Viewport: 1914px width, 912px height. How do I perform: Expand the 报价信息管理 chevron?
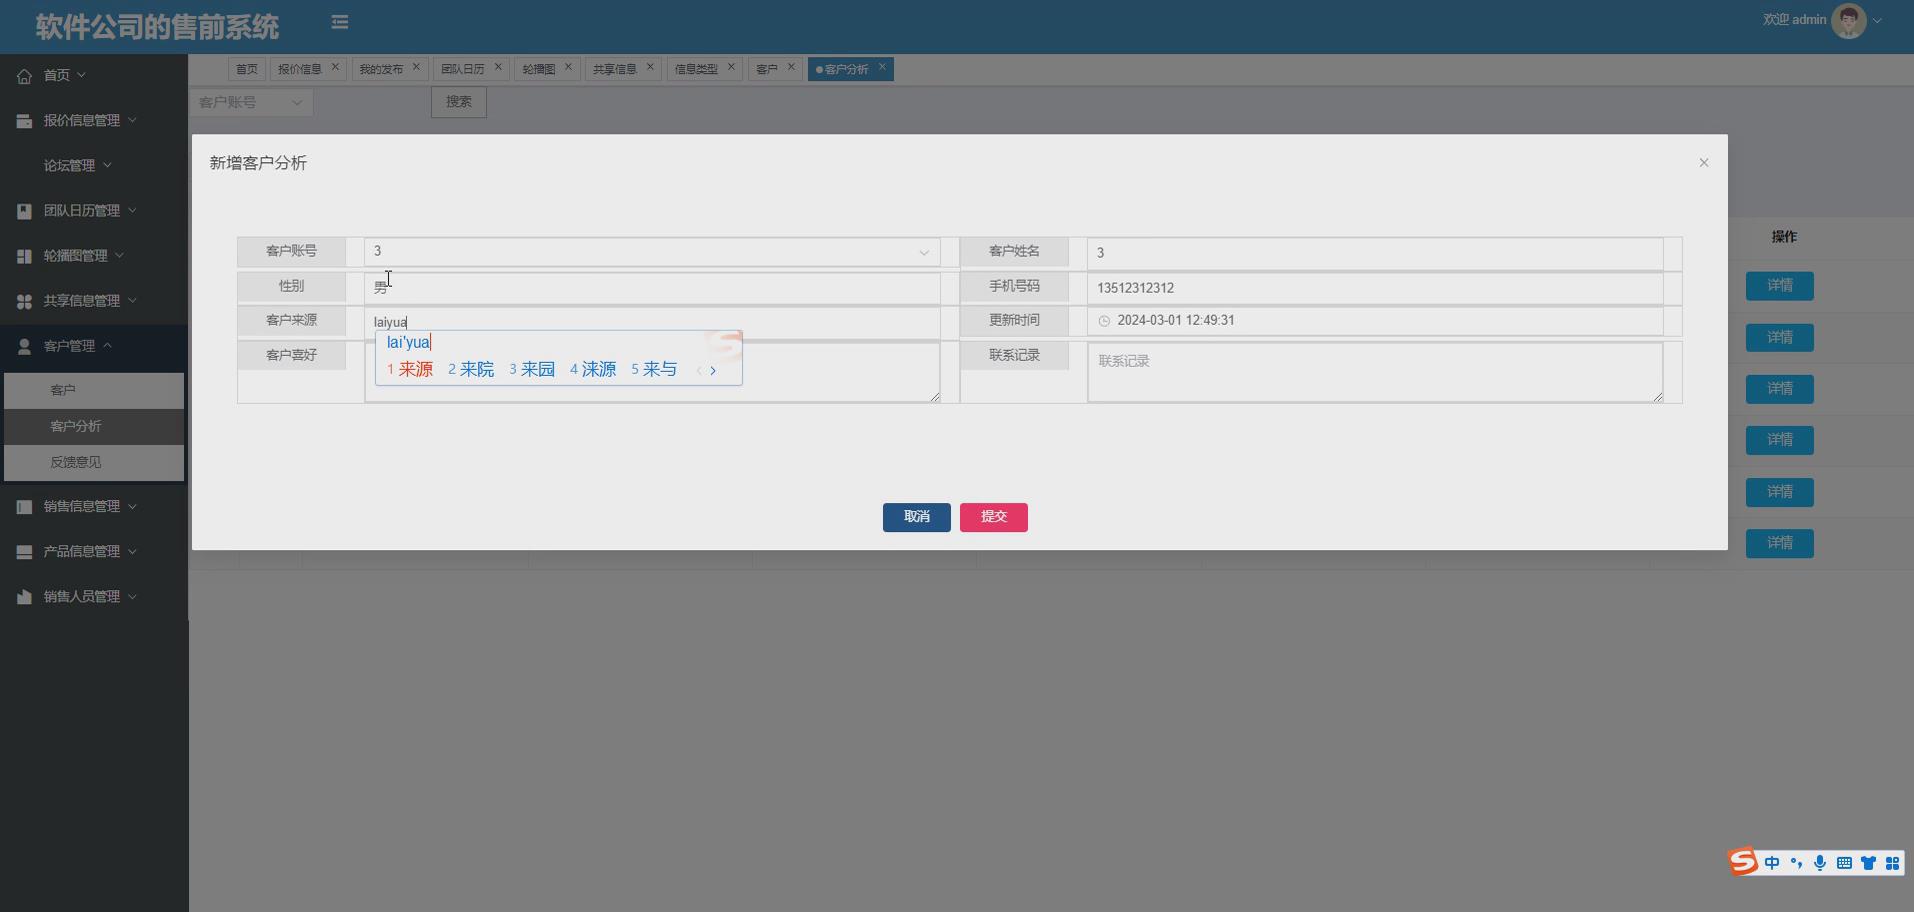pos(132,120)
